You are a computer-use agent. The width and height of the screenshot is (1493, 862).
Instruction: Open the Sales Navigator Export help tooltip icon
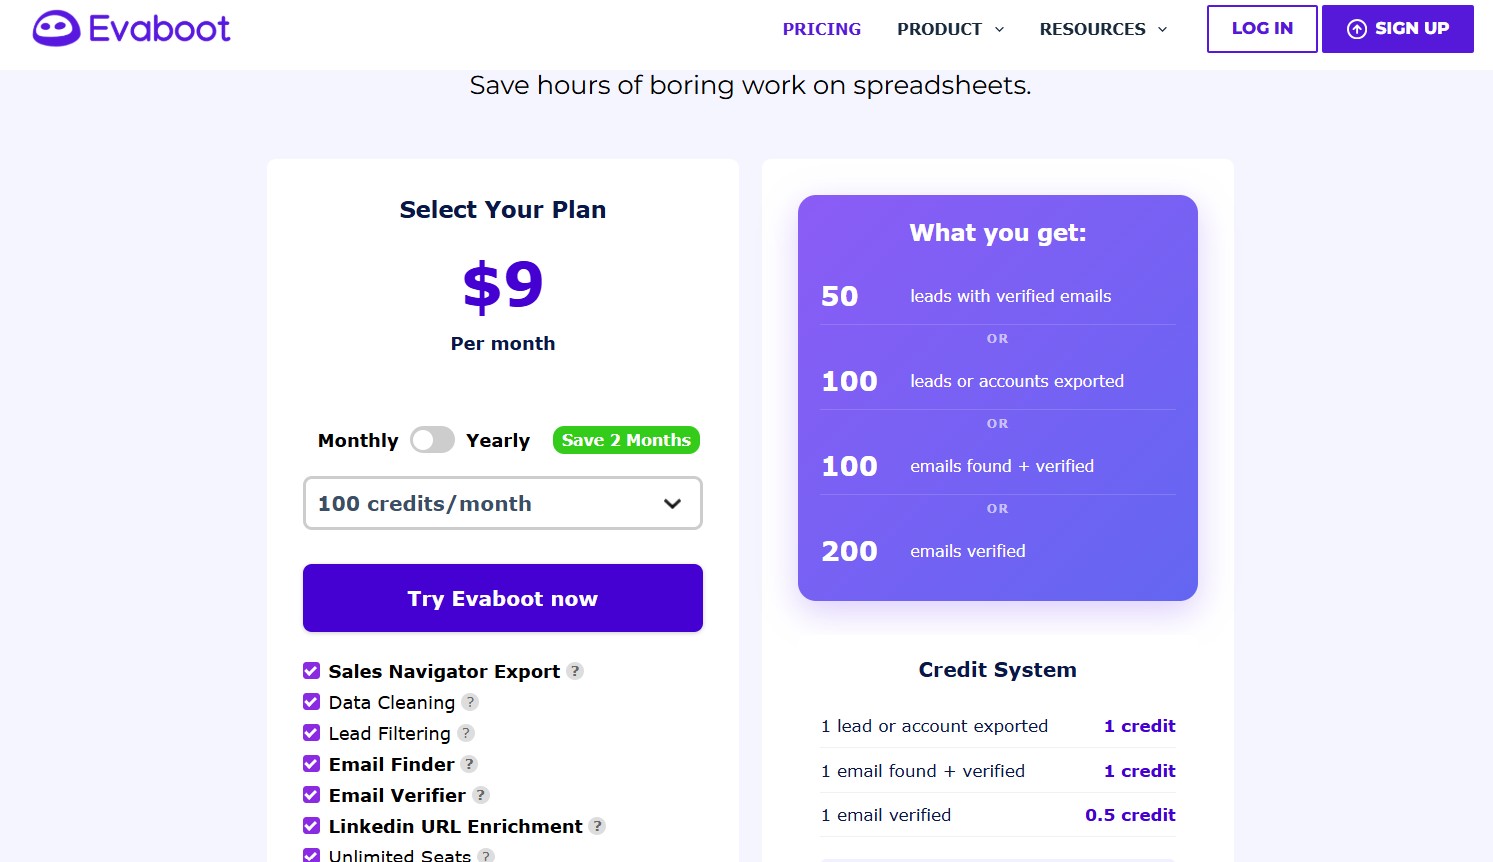click(575, 671)
